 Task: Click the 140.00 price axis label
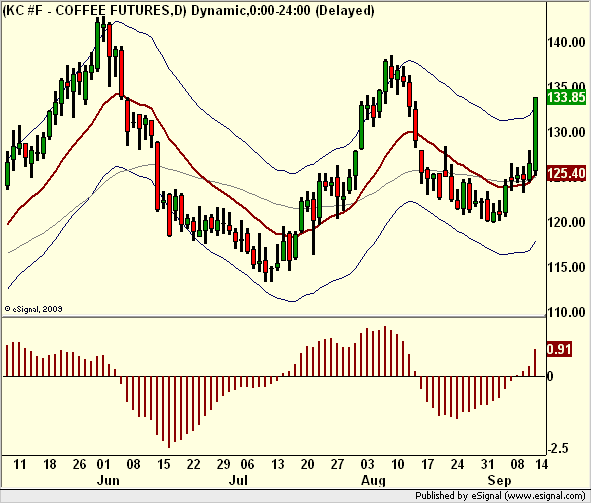(x=566, y=42)
